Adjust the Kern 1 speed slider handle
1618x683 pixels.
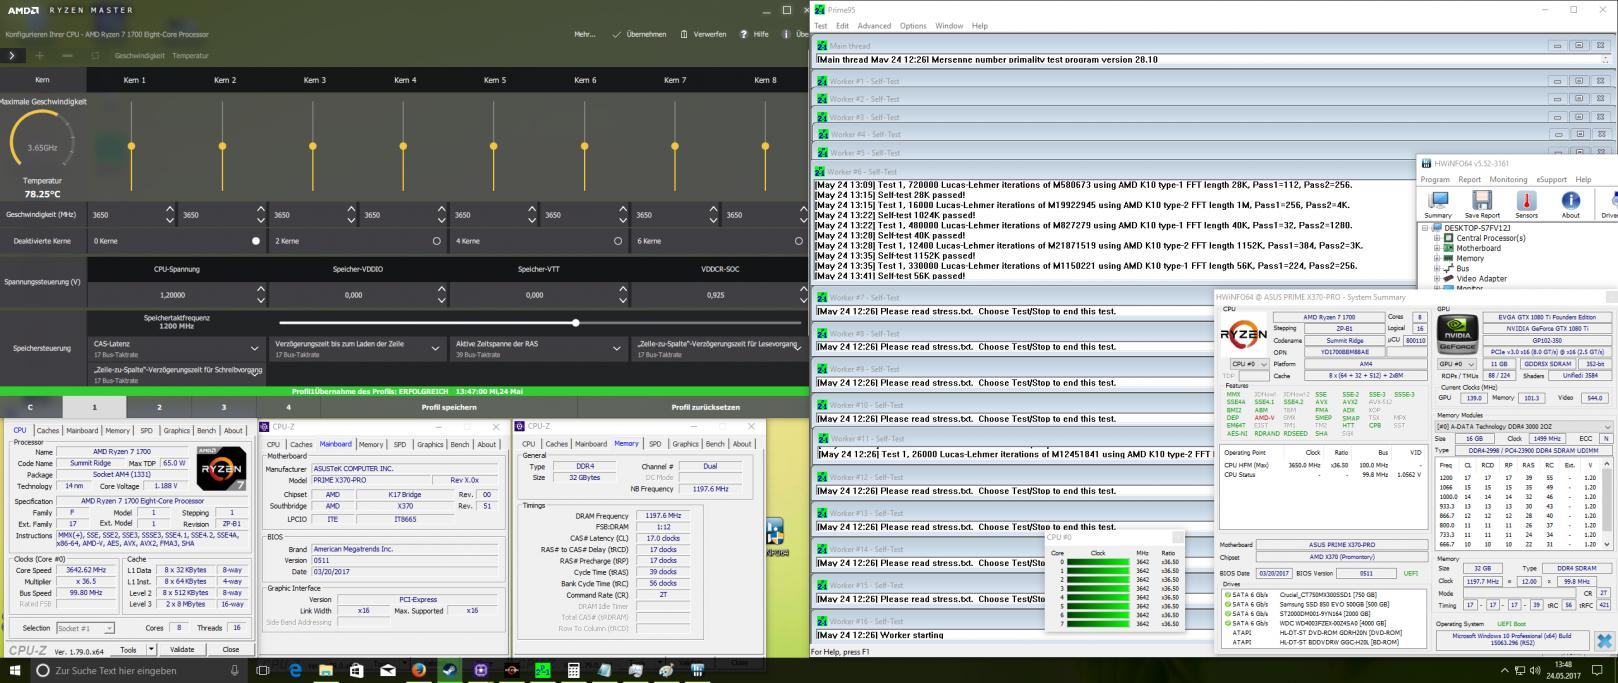[x=131, y=147]
